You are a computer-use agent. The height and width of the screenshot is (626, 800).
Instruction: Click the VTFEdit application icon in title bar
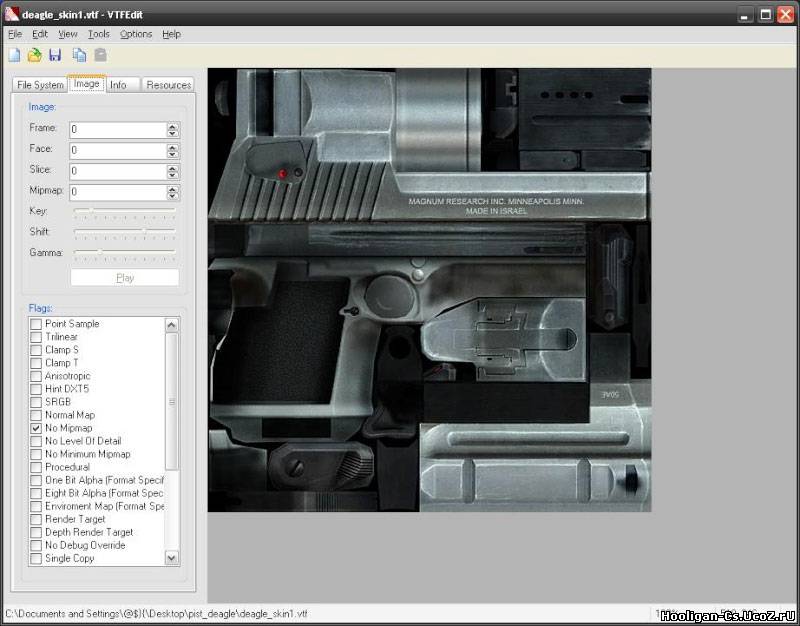(x=11, y=14)
